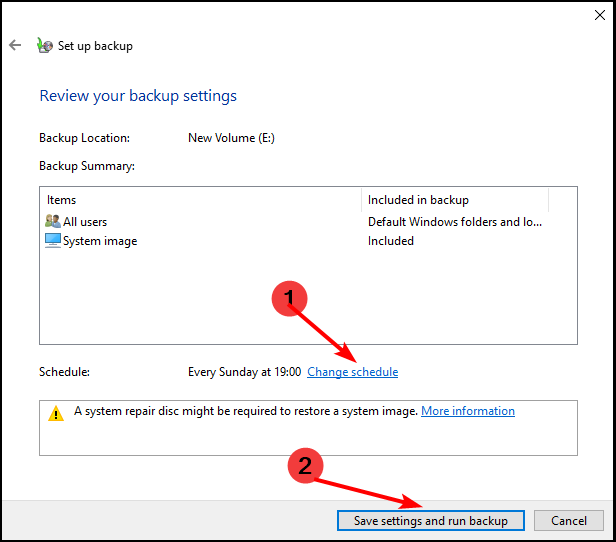
Task: Select the System image monitor icon
Action: click(x=53, y=240)
